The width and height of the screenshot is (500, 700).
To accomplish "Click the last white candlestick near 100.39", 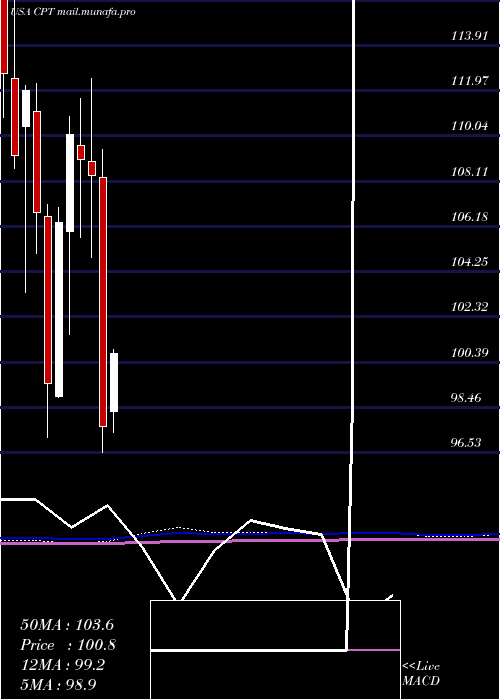I will click(114, 383).
